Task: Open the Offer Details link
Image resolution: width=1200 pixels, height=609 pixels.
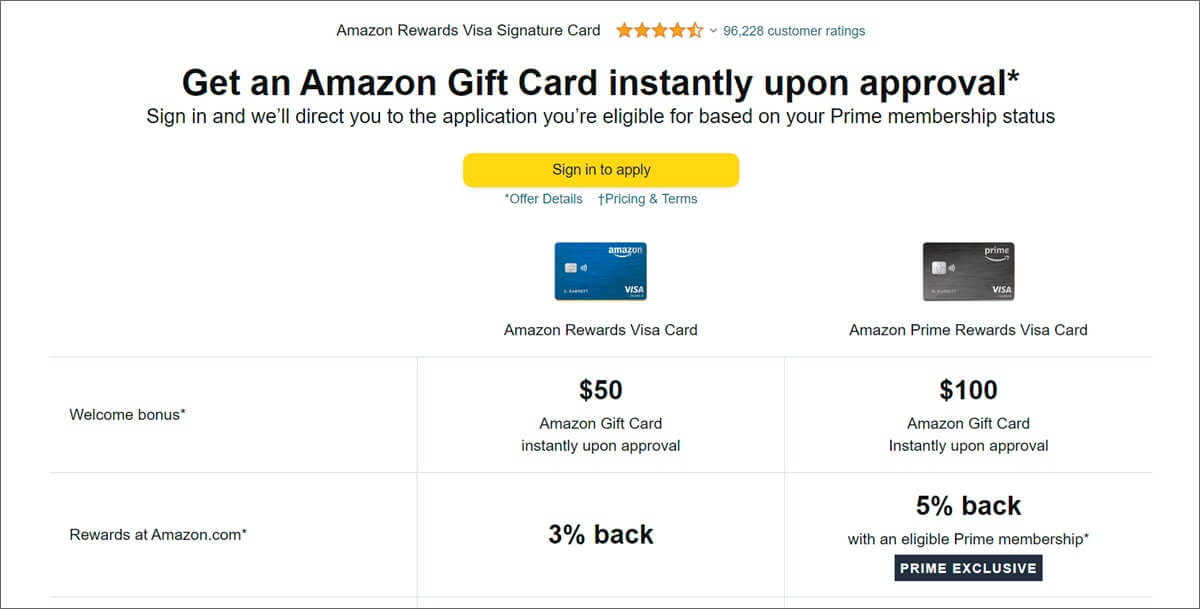Action: coord(544,199)
